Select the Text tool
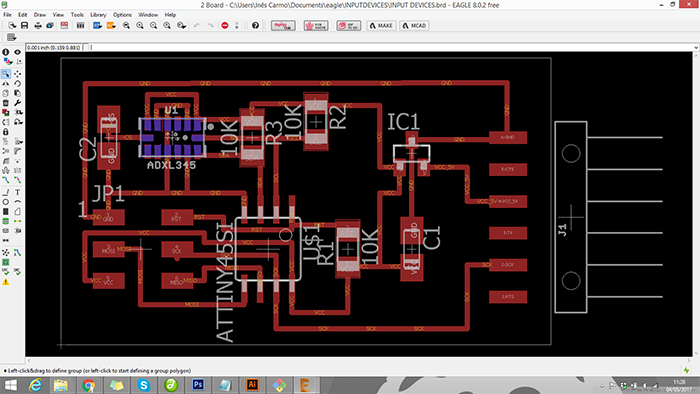This screenshot has width=700, height=394. [x=17, y=192]
